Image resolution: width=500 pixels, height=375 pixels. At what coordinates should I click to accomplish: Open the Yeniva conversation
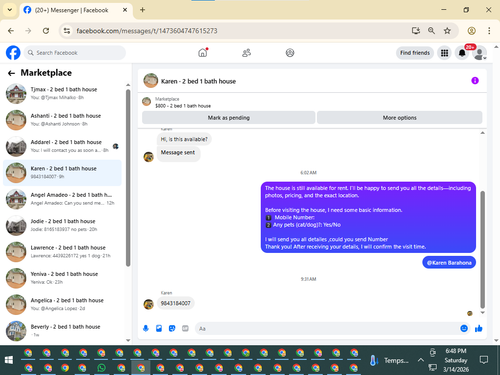(63, 278)
